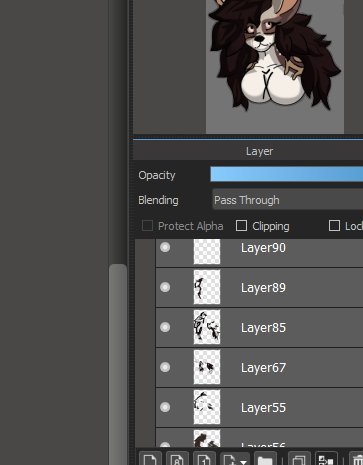
Task: Open the Blending mode Pass Through dropdown
Action: click(x=287, y=200)
